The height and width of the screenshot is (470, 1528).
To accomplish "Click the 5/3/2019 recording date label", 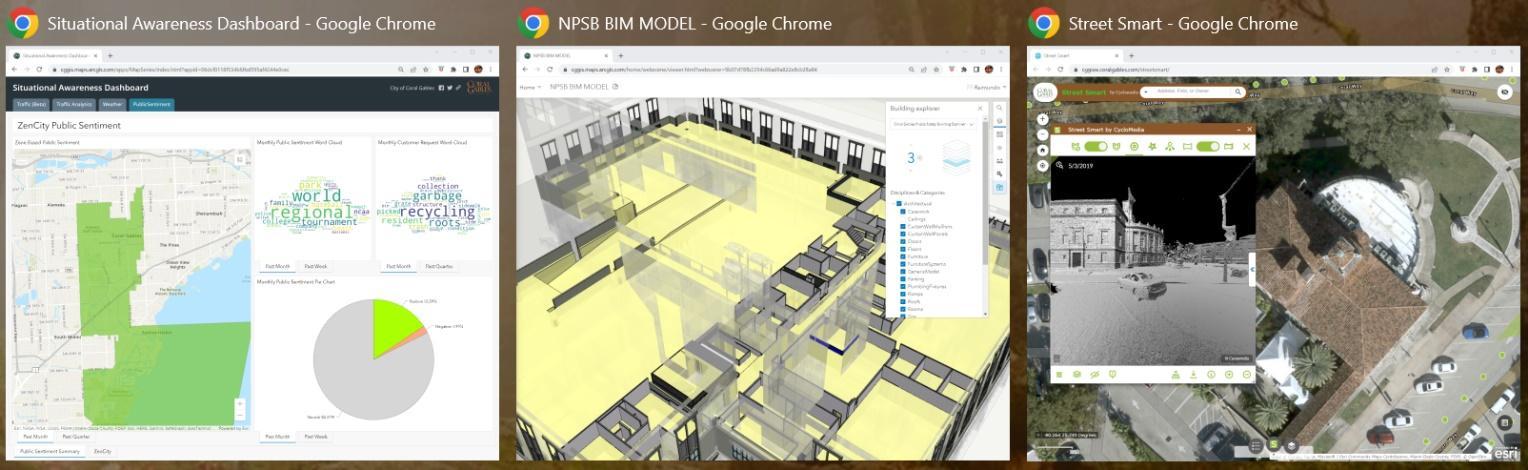I will pyautogui.click(x=1081, y=166).
